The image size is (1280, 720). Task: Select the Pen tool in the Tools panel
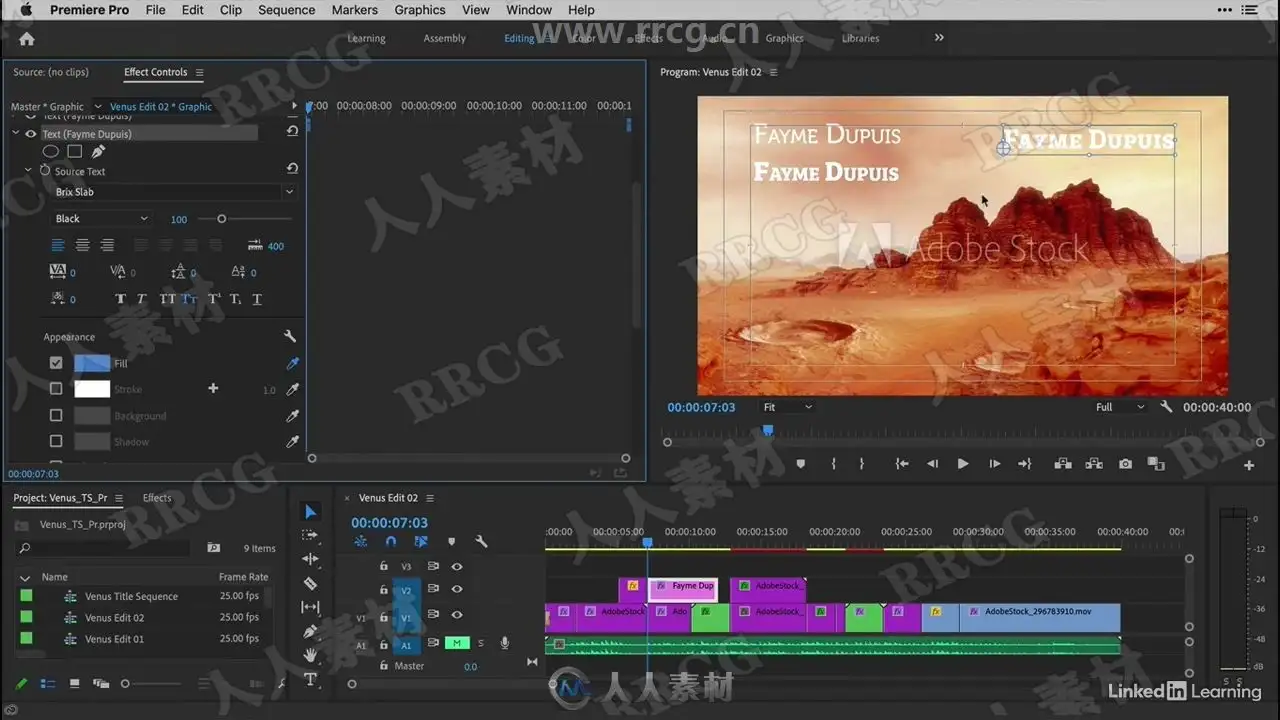click(310, 631)
